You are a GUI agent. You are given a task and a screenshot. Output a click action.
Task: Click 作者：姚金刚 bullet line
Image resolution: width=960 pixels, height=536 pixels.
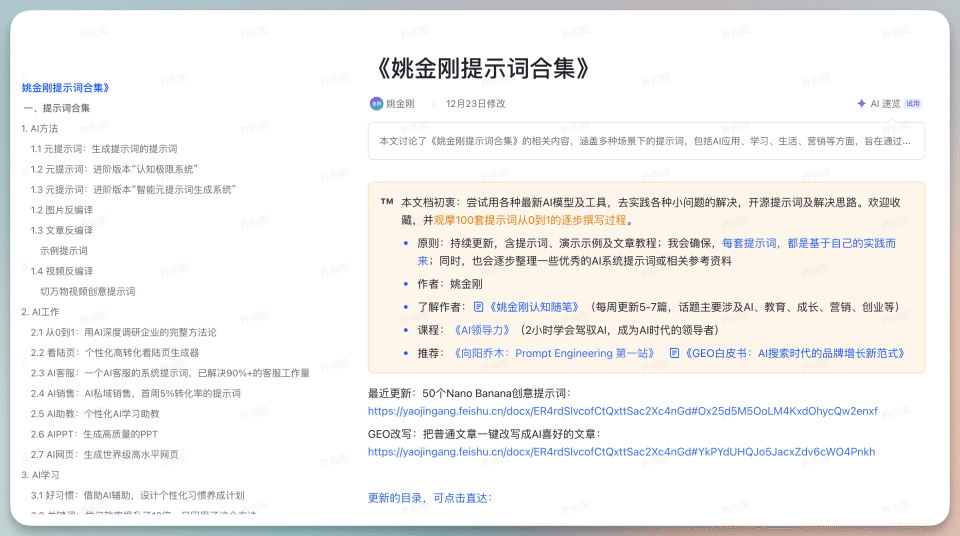(x=450, y=284)
